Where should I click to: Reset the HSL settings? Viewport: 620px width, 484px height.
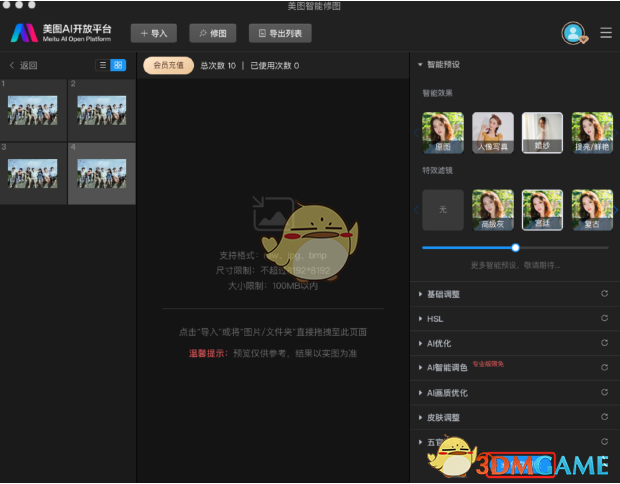(x=604, y=318)
